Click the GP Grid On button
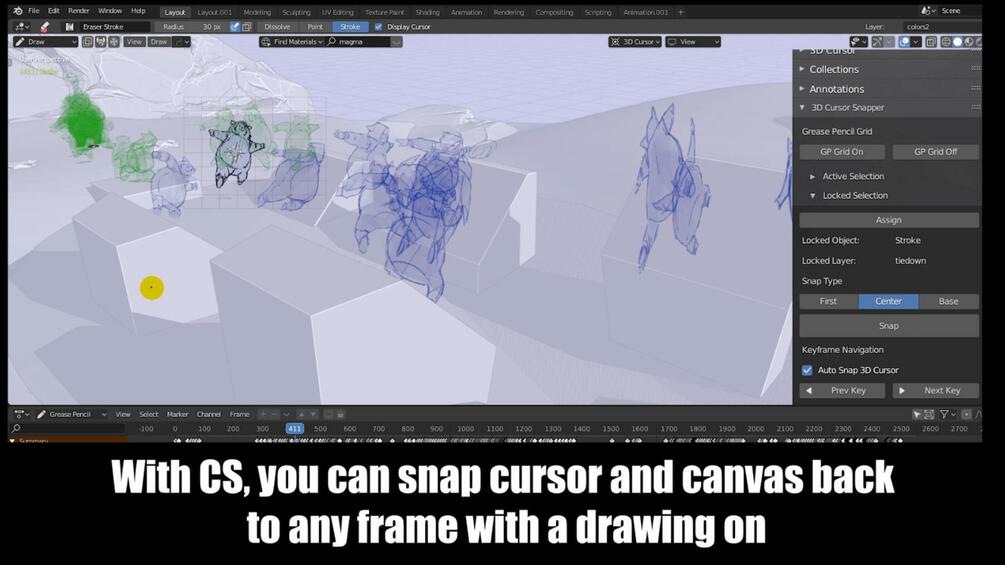Image resolution: width=1005 pixels, height=565 pixels. [x=842, y=152]
